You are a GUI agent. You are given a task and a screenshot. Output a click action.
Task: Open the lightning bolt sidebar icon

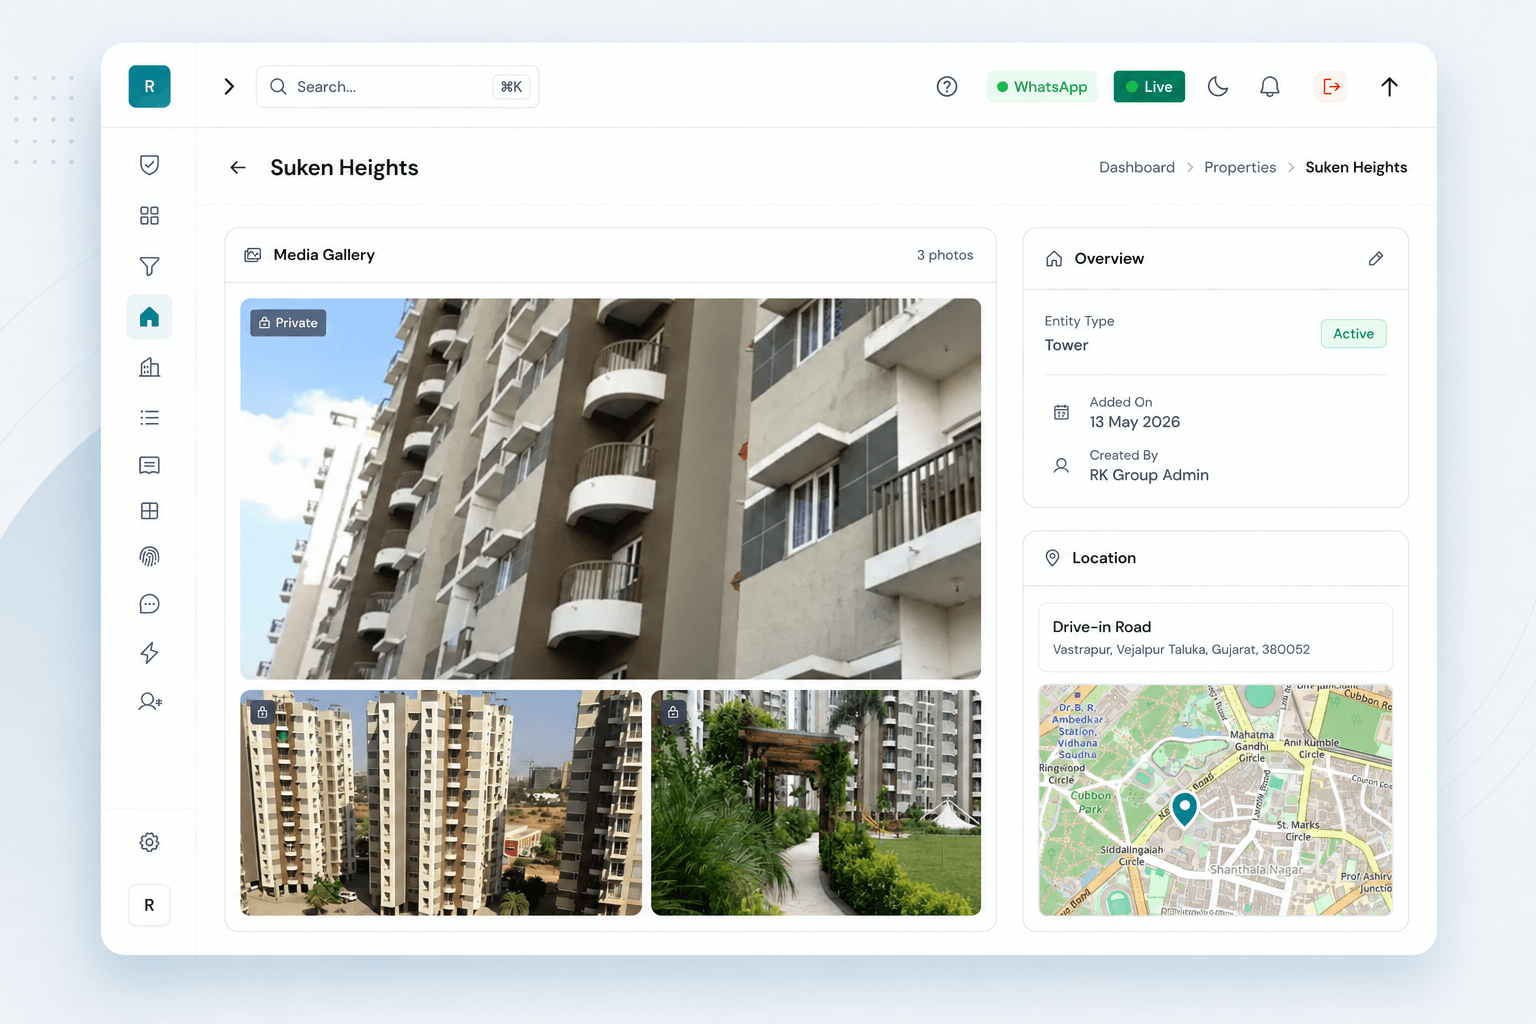click(x=149, y=653)
